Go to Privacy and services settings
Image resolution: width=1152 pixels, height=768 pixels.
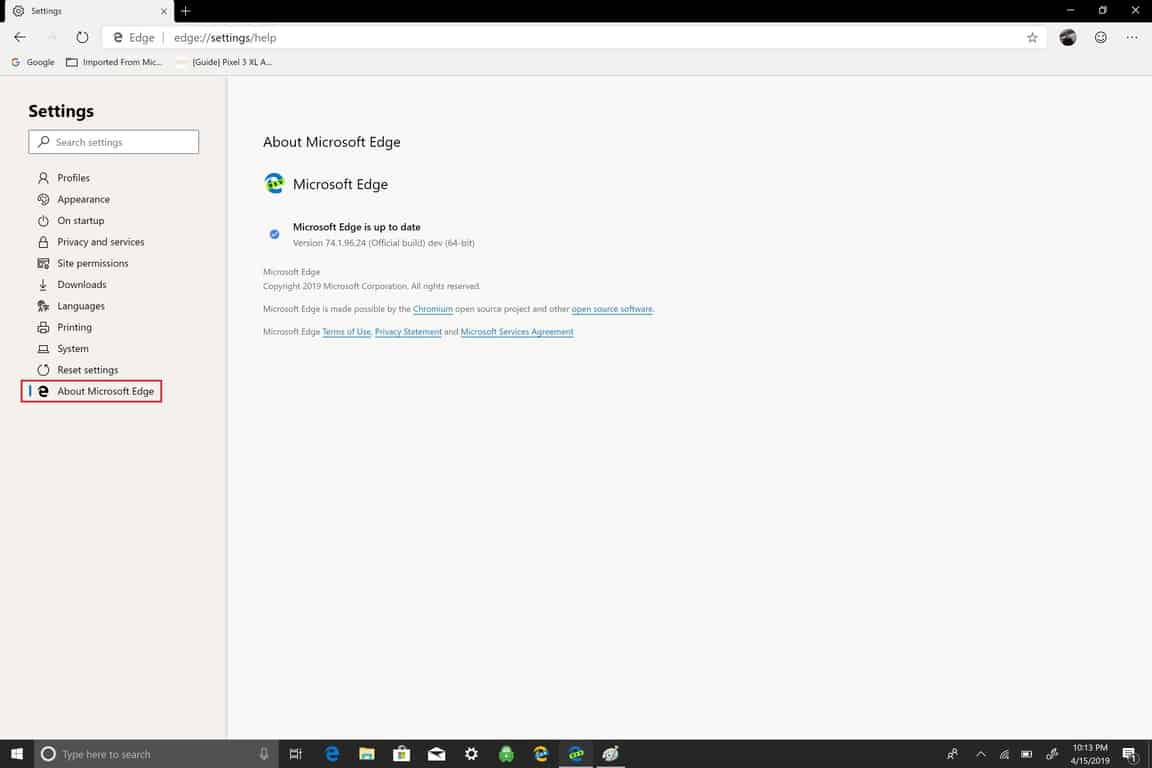tap(100, 242)
